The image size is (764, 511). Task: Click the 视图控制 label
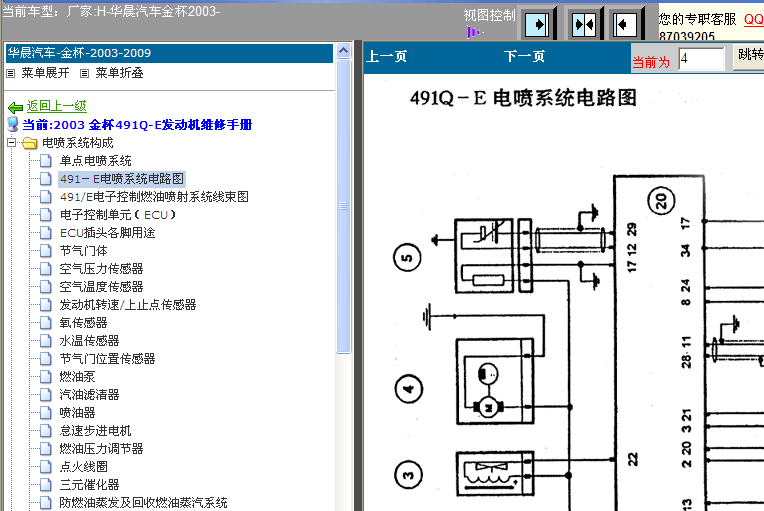tap(489, 16)
